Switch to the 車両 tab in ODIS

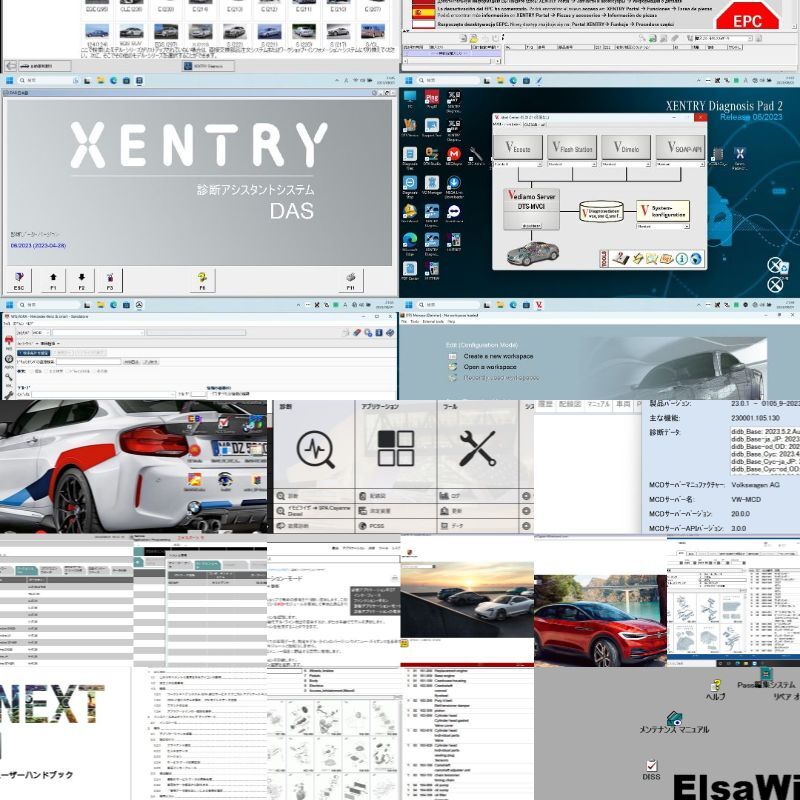623,404
